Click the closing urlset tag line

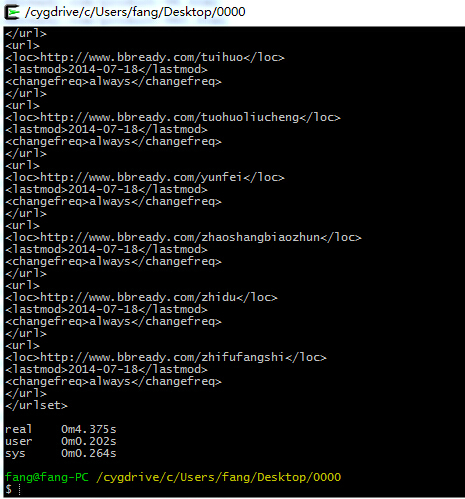point(36,405)
